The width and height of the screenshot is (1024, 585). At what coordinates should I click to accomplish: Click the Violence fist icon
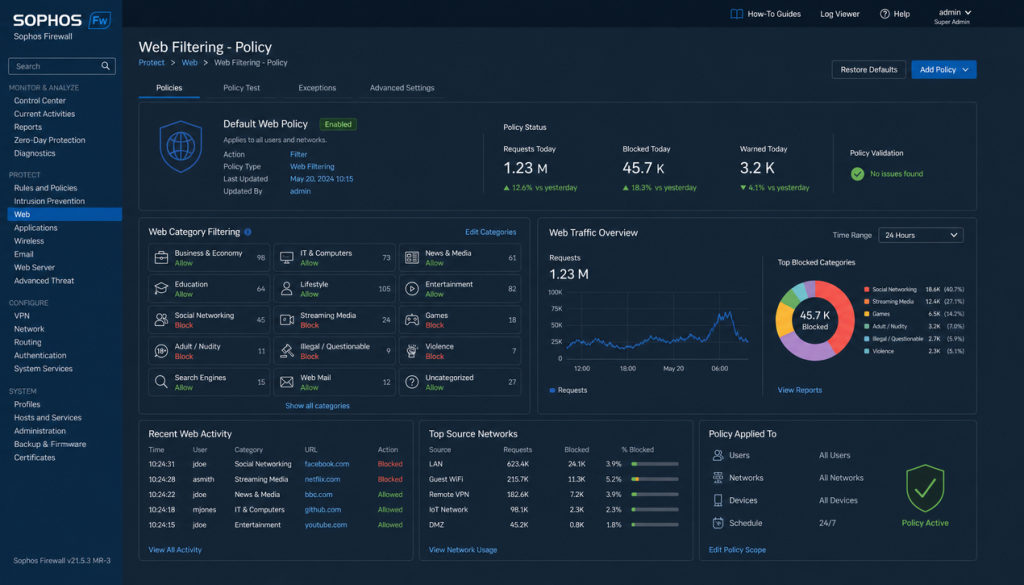[x=411, y=351]
